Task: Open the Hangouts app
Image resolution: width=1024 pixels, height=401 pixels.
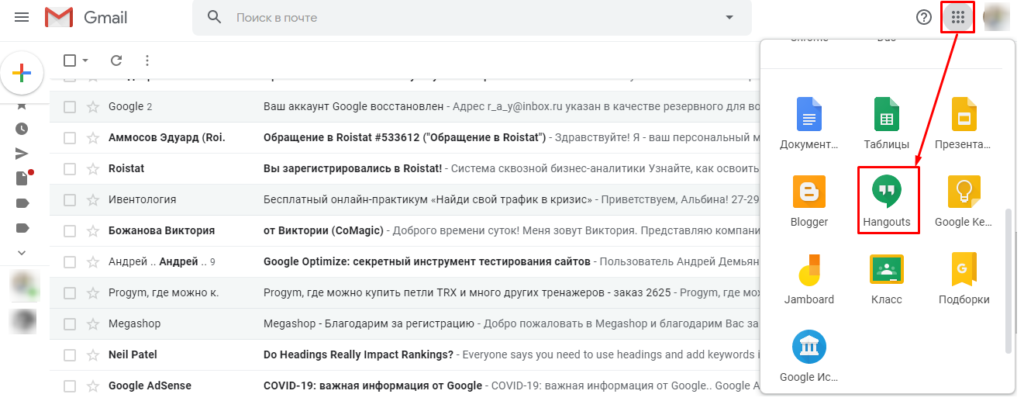Action: tap(888, 199)
